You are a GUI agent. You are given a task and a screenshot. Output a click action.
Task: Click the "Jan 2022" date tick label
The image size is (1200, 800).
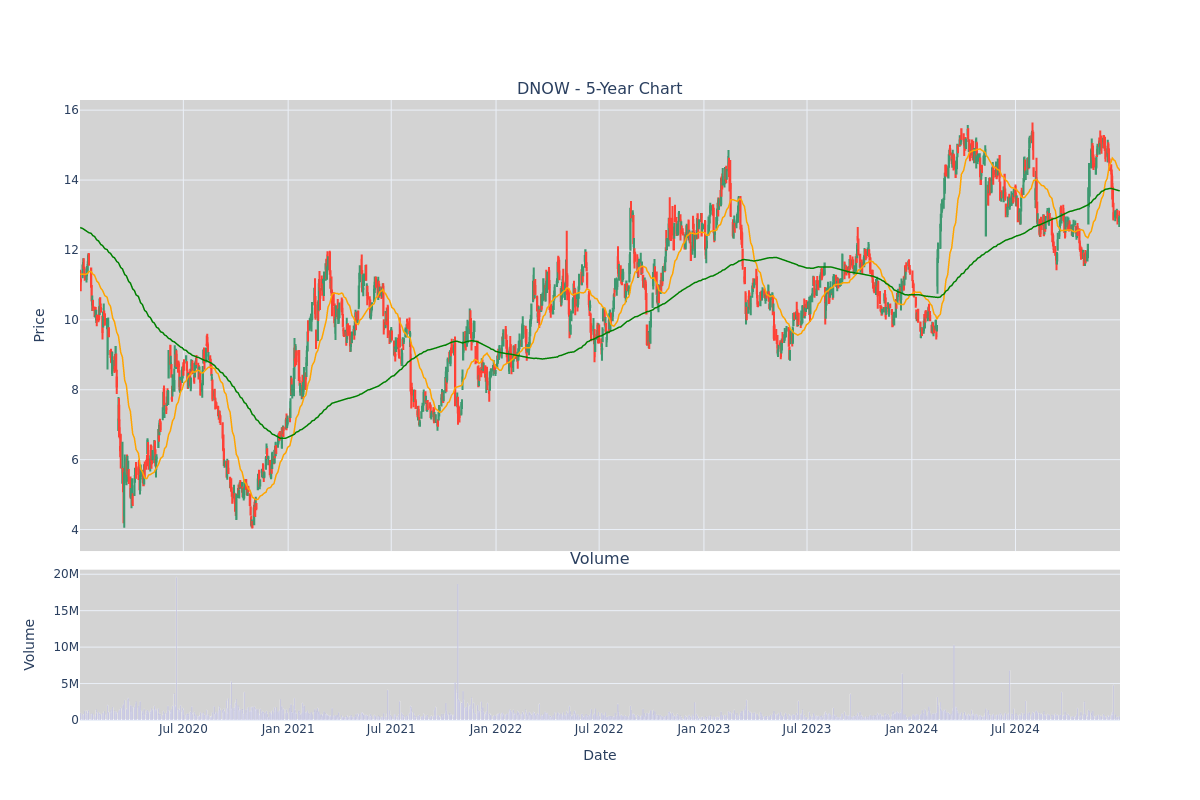(x=496, y=729)
